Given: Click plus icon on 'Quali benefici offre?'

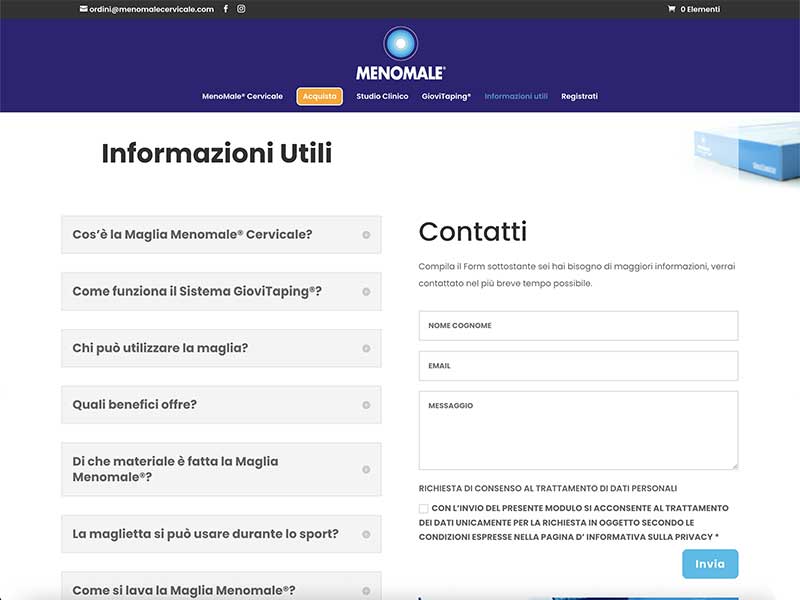Looking at the screenshot, I should click(366, 405).
